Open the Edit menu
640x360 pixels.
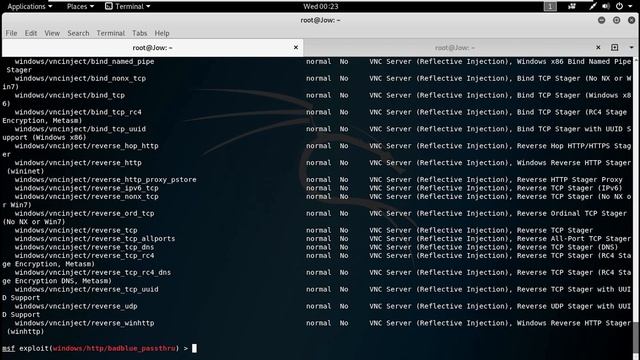31,33
